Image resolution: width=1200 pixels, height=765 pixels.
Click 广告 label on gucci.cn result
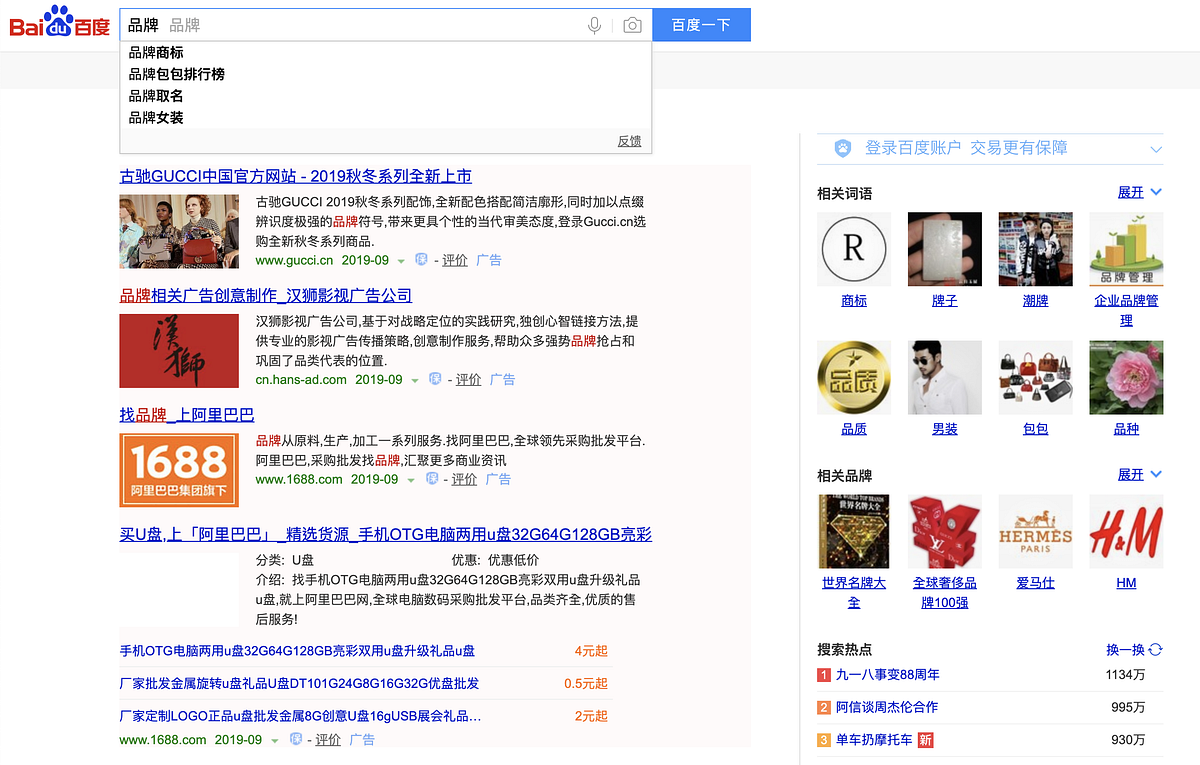click(489, 260)
